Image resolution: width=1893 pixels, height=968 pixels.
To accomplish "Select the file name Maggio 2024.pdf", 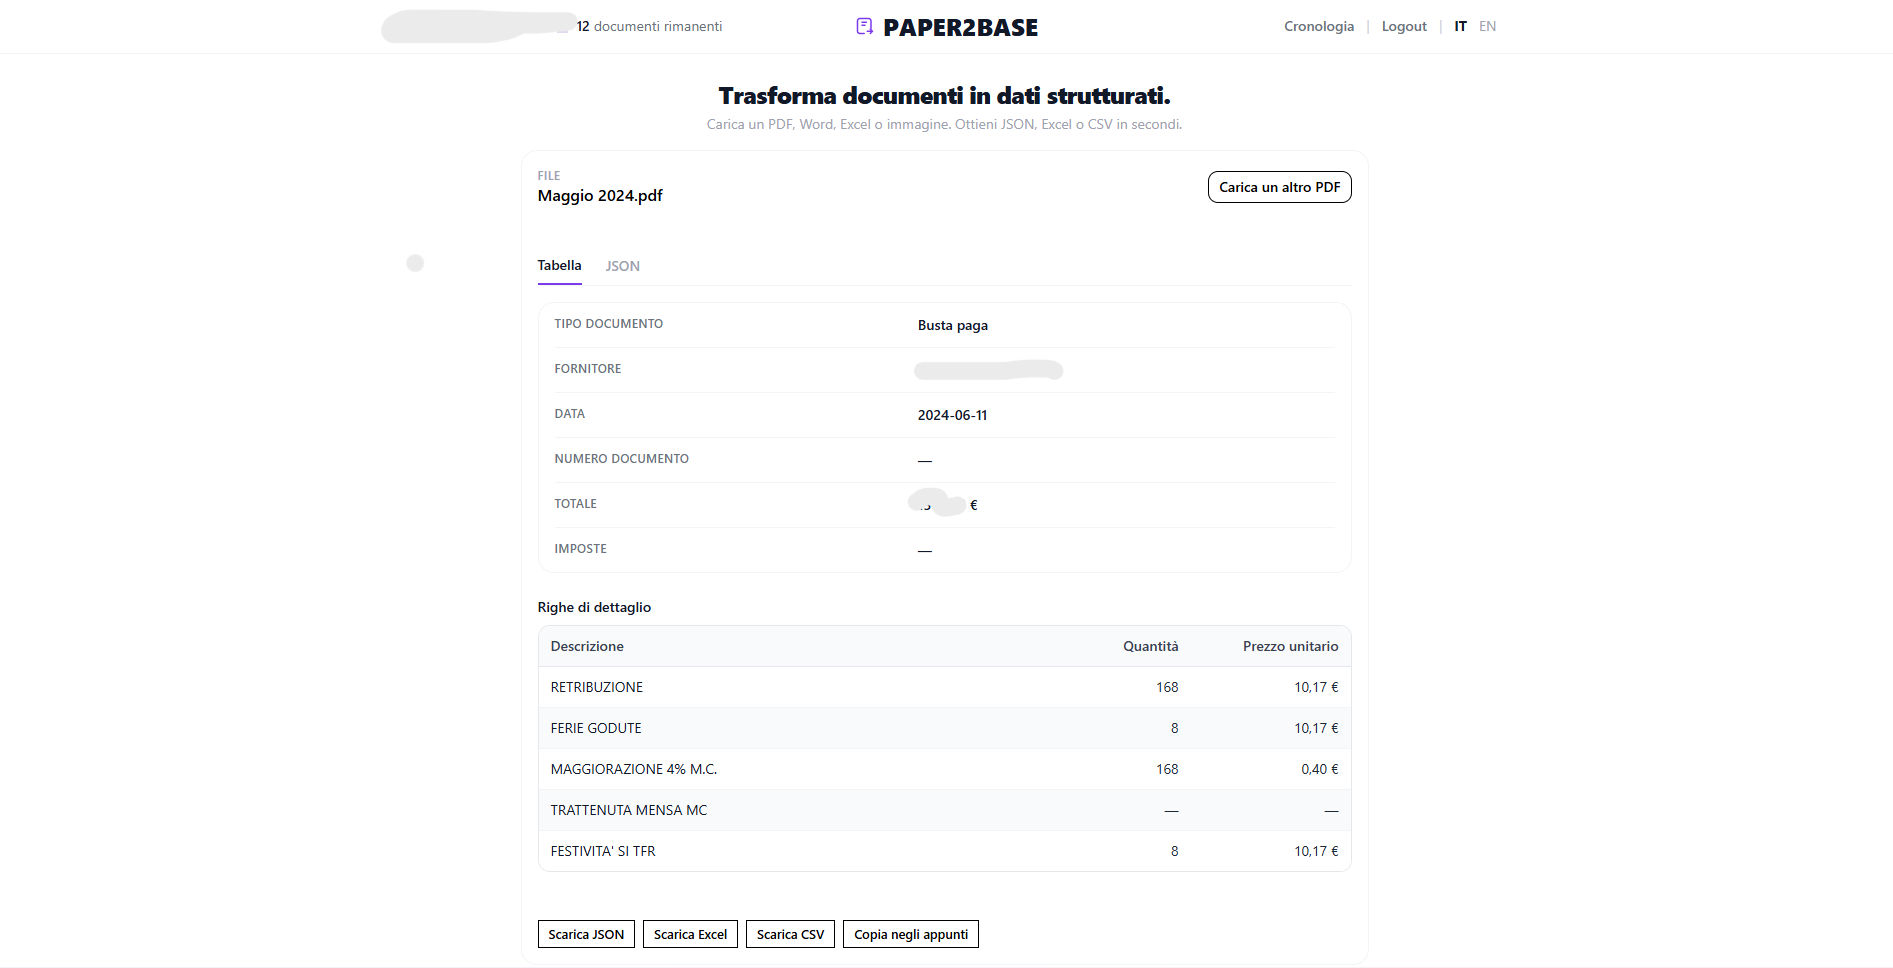I will point(600,196).
